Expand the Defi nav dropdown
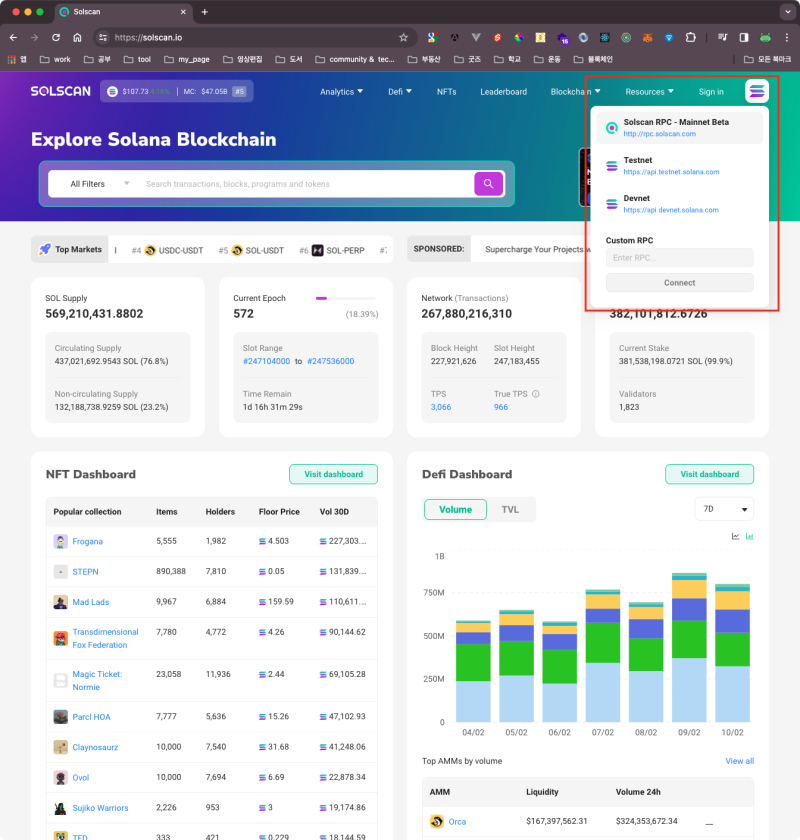The image size is (800, 840). pos(400,92)
